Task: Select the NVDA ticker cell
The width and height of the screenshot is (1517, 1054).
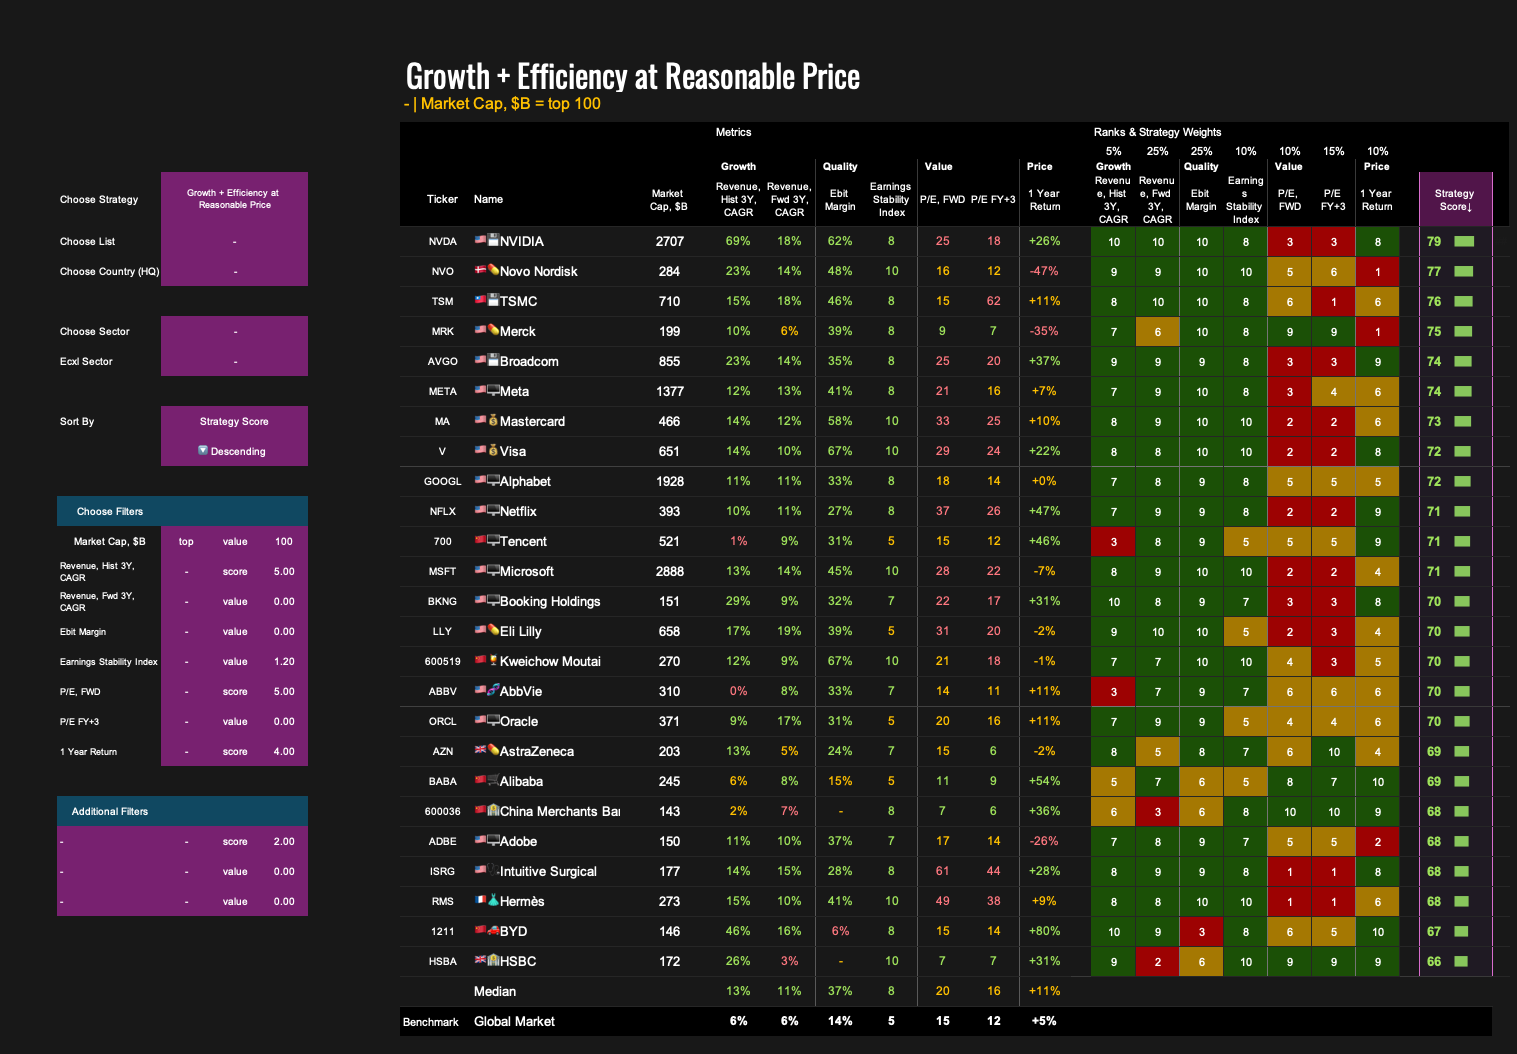Action: [442, 241]
